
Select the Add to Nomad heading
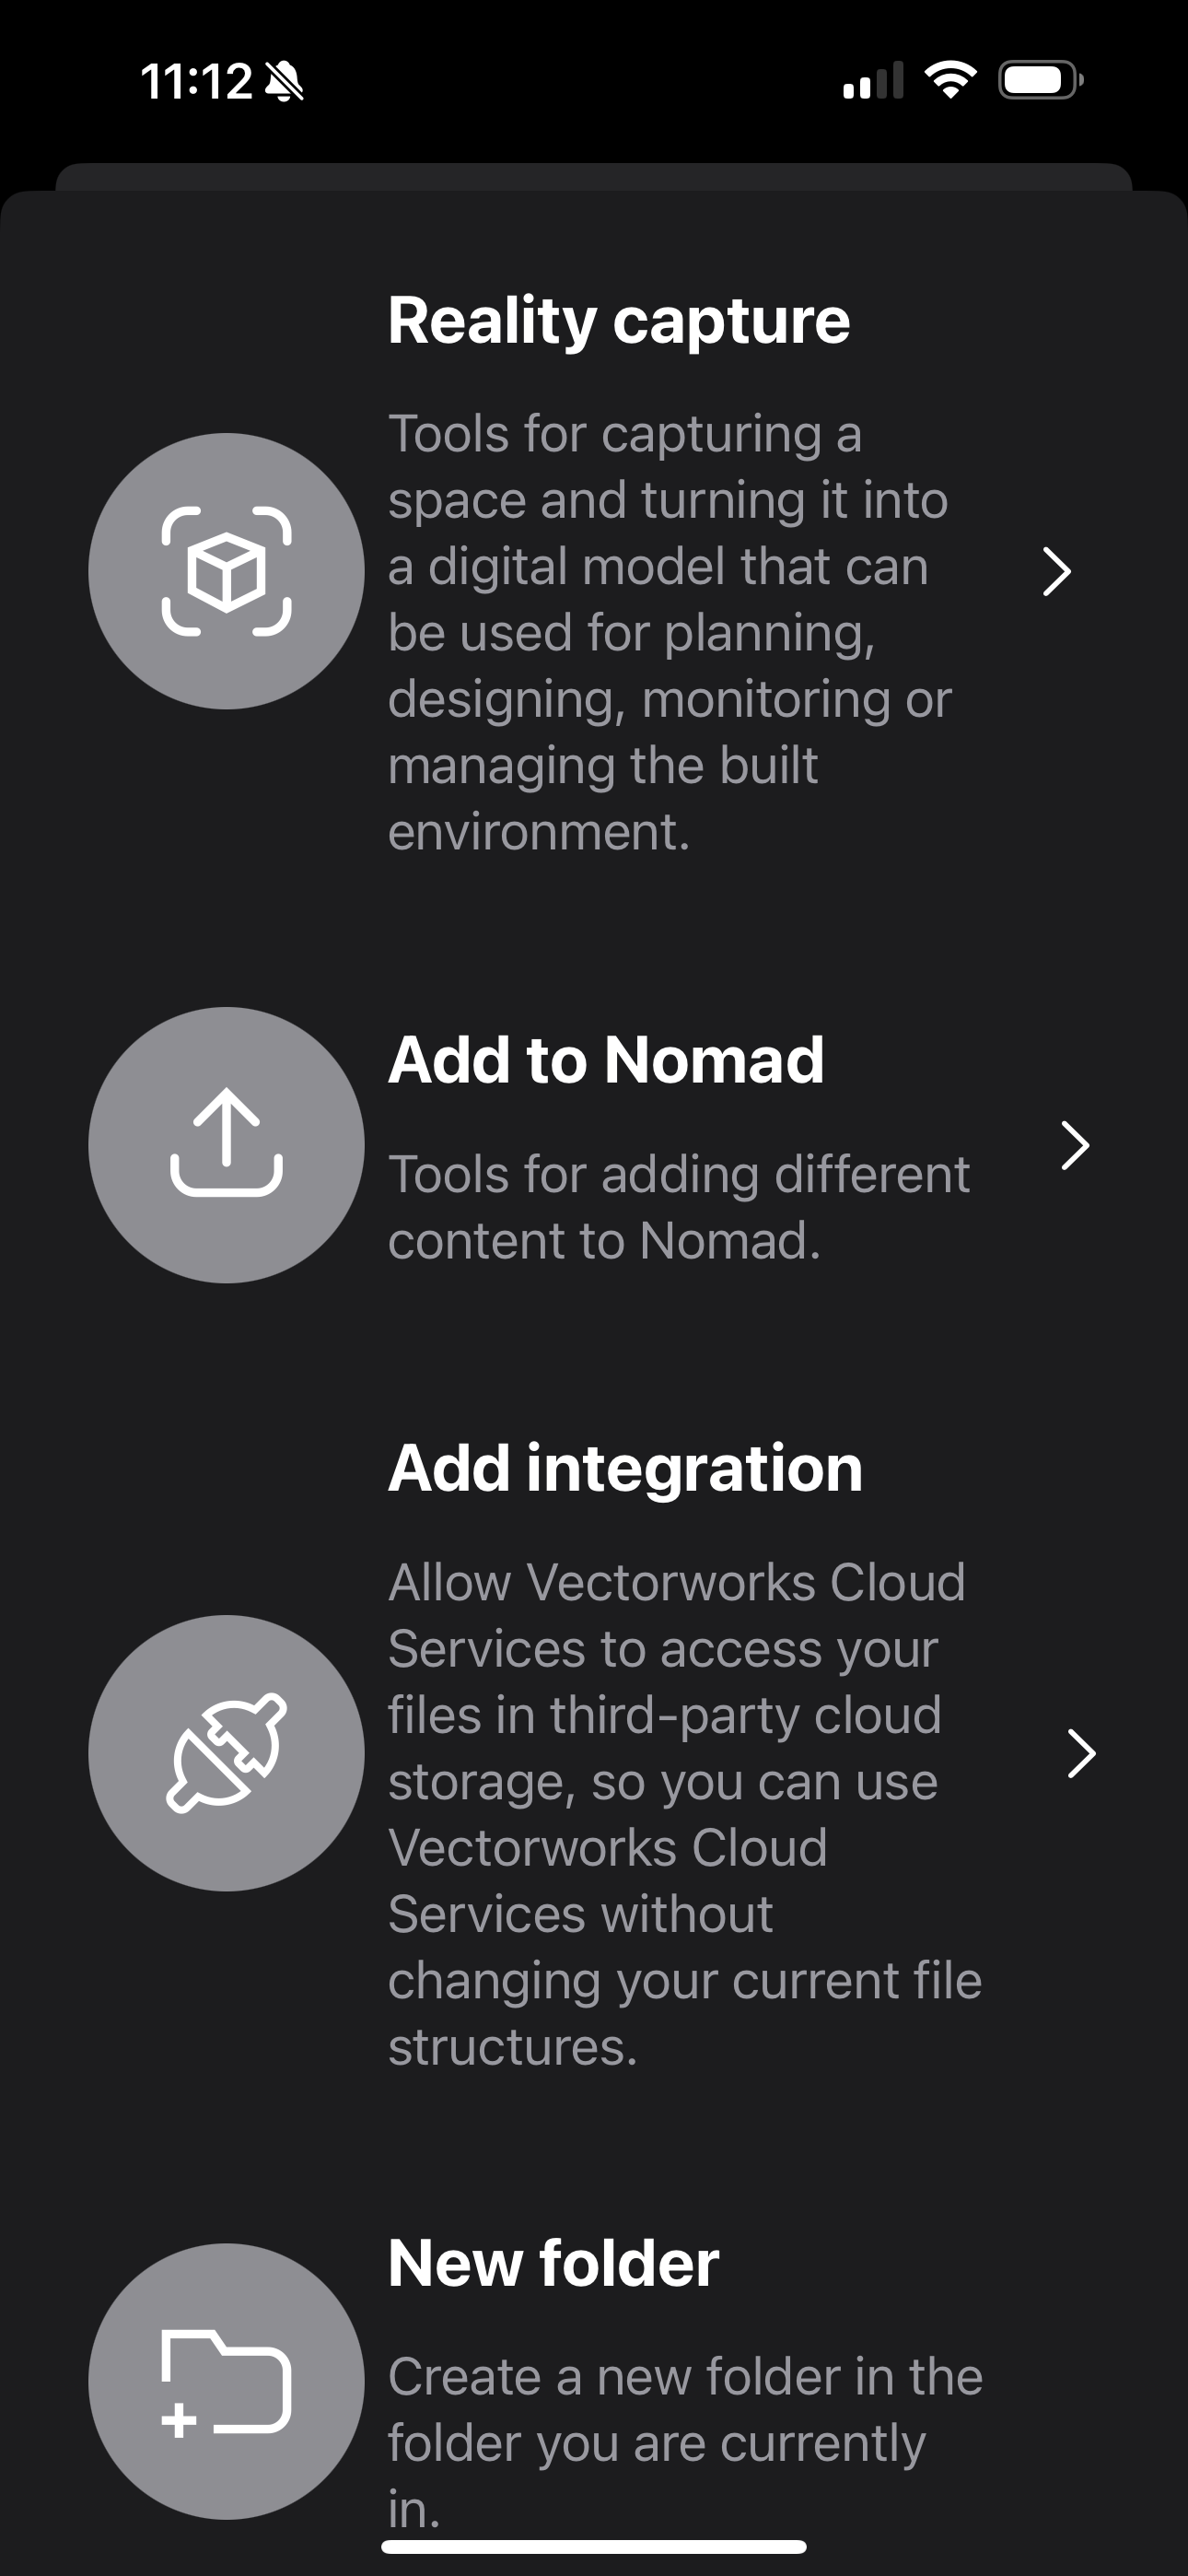point(606,1059)
